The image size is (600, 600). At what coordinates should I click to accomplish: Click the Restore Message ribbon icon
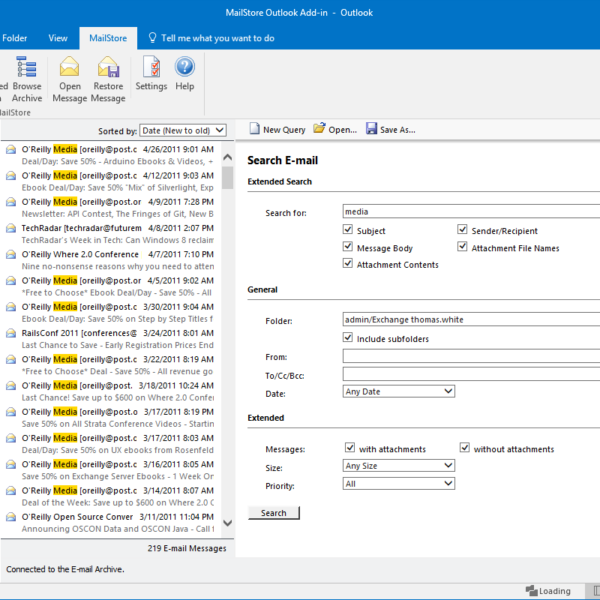[x=108, y=67]
